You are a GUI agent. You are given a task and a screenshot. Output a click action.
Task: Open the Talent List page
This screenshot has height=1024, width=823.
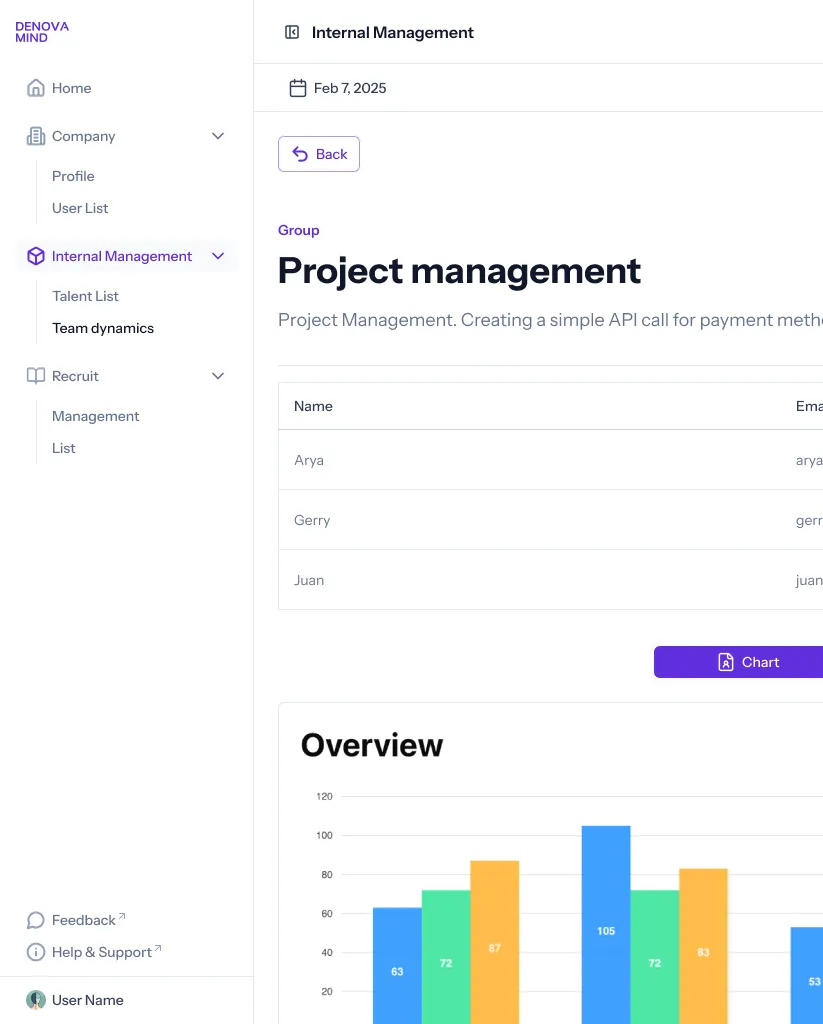coord(84,296)
